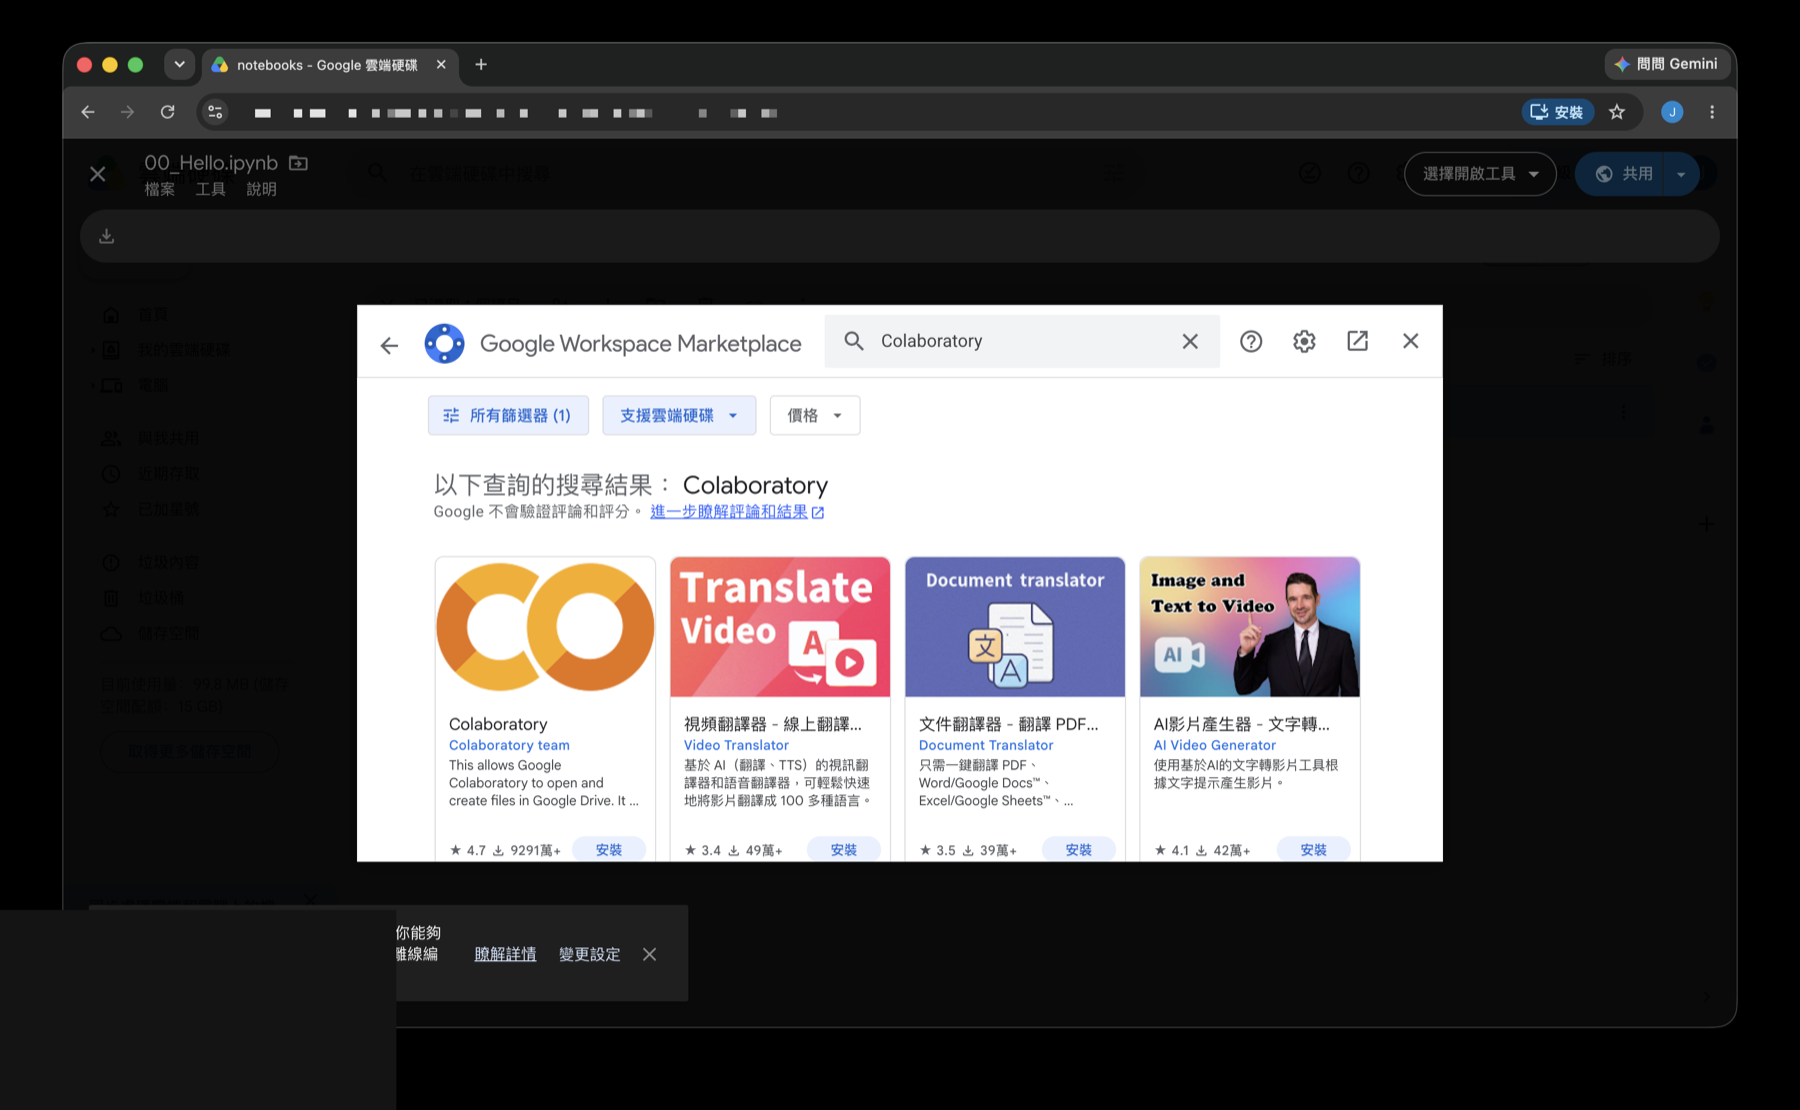This screenshot has height=1110, width=1800.
Task: Click the 問問 Gemini button
Action: tap(1666, 64)
